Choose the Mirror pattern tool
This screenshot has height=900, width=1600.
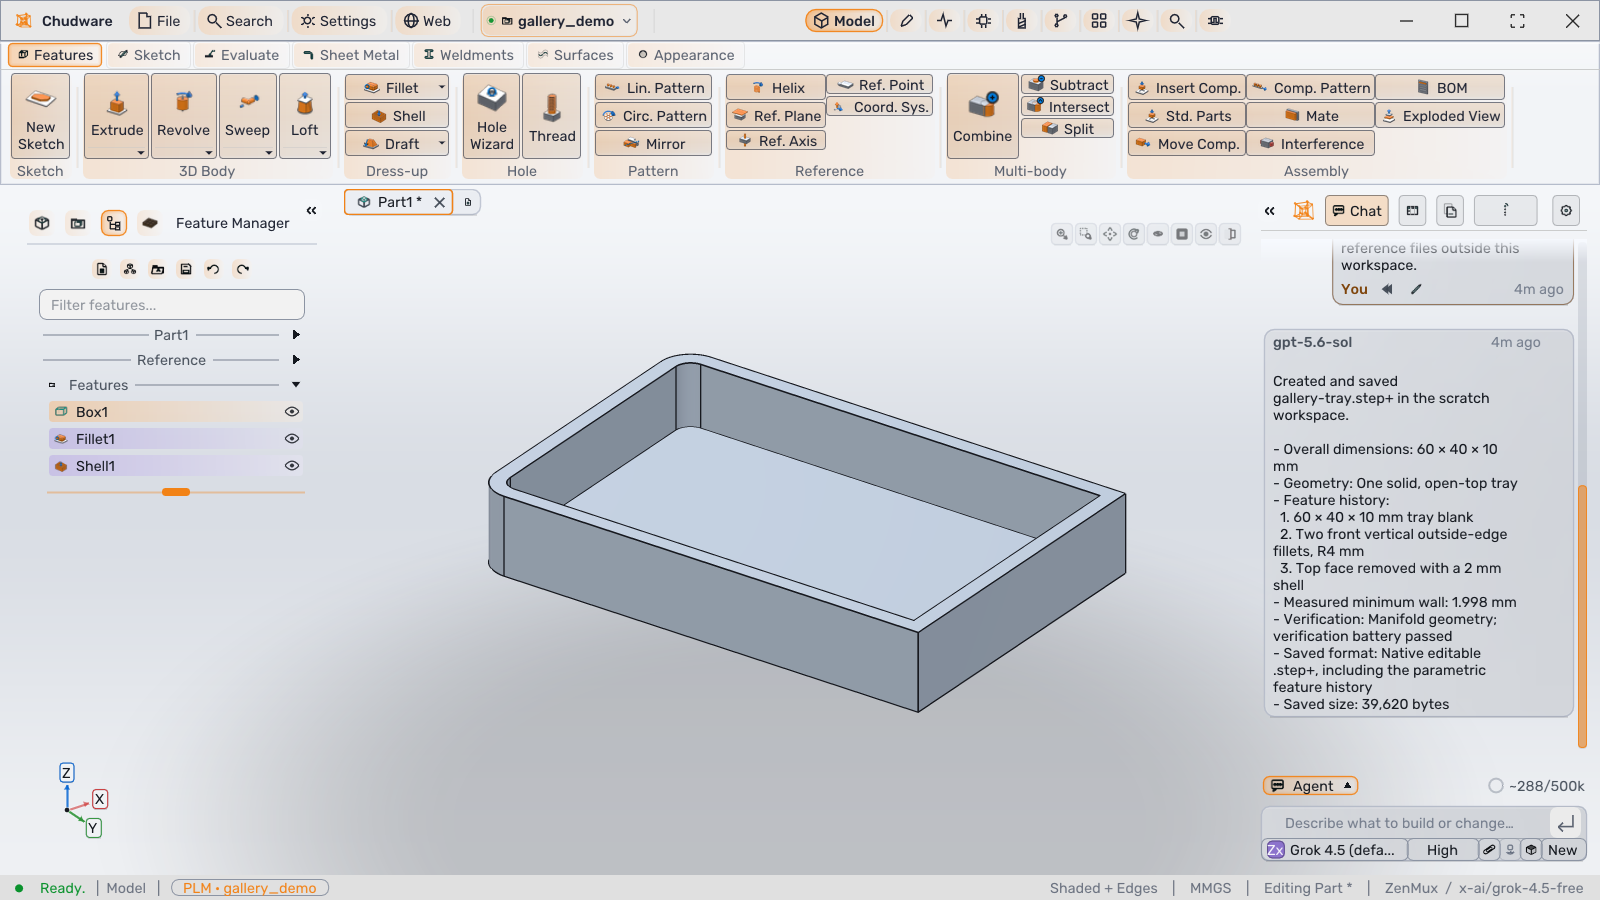pos(653,144)
